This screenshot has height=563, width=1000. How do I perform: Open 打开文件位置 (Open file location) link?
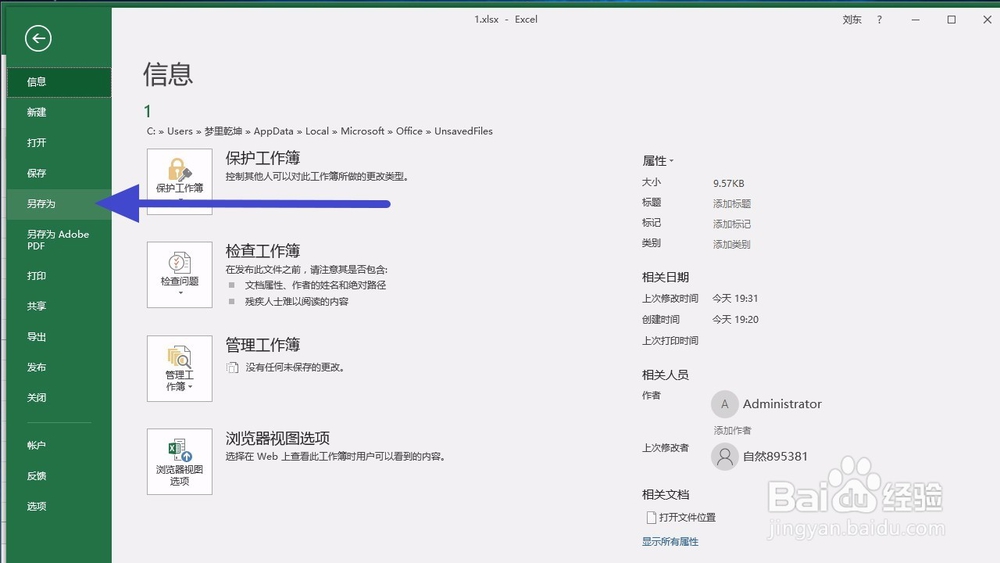pyautogui.click(x=680, y=517)
